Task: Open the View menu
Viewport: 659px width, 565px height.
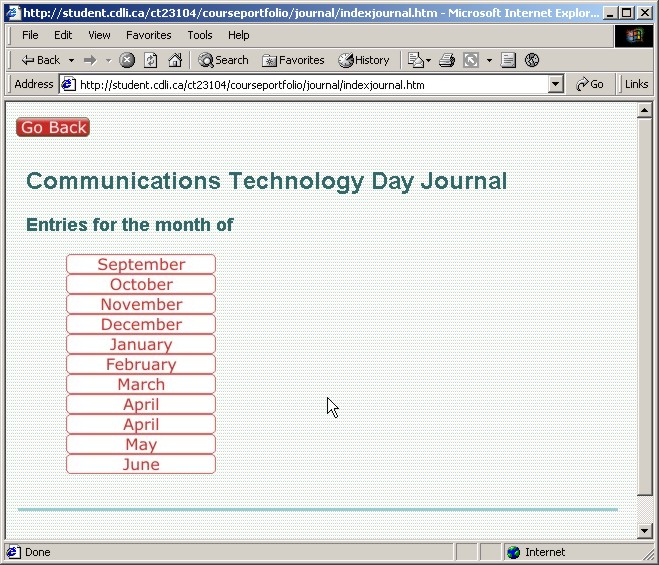Action: click(99, 35)
